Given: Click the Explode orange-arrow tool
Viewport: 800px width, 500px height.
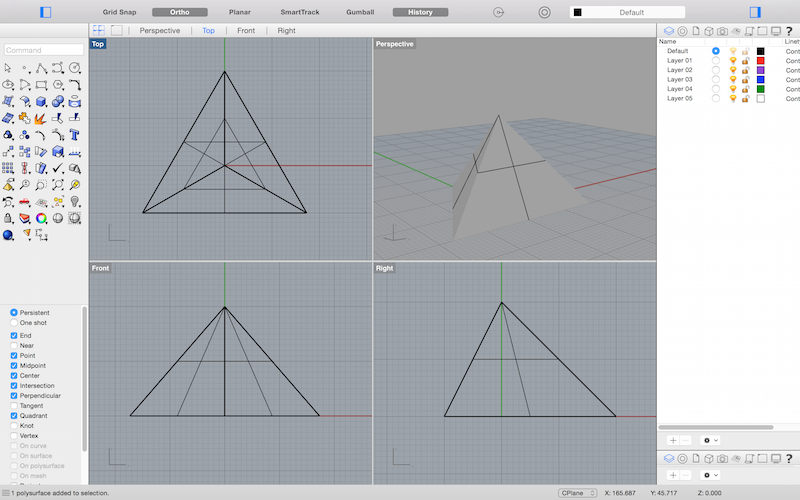Looking at the screenshot, I should pyautogui.click(x=40, y=119).
